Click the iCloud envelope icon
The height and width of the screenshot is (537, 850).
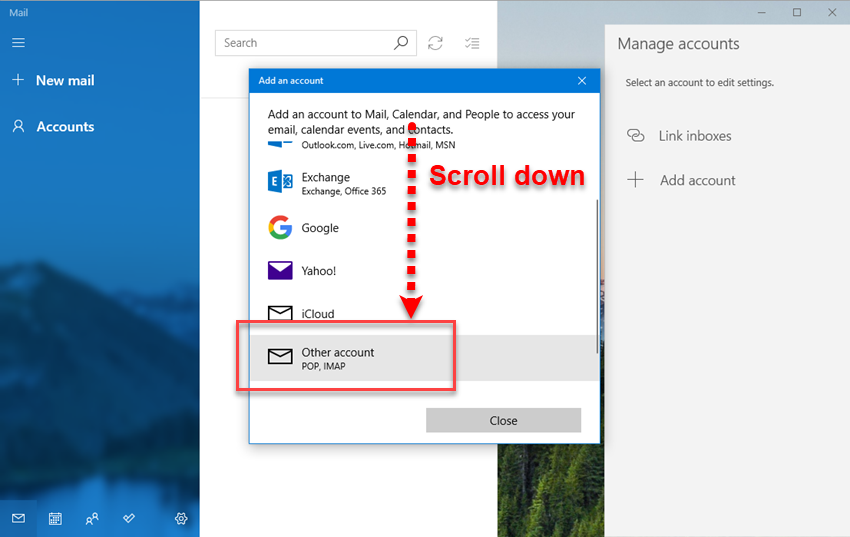pyautogui.click(x=280, y=313)
